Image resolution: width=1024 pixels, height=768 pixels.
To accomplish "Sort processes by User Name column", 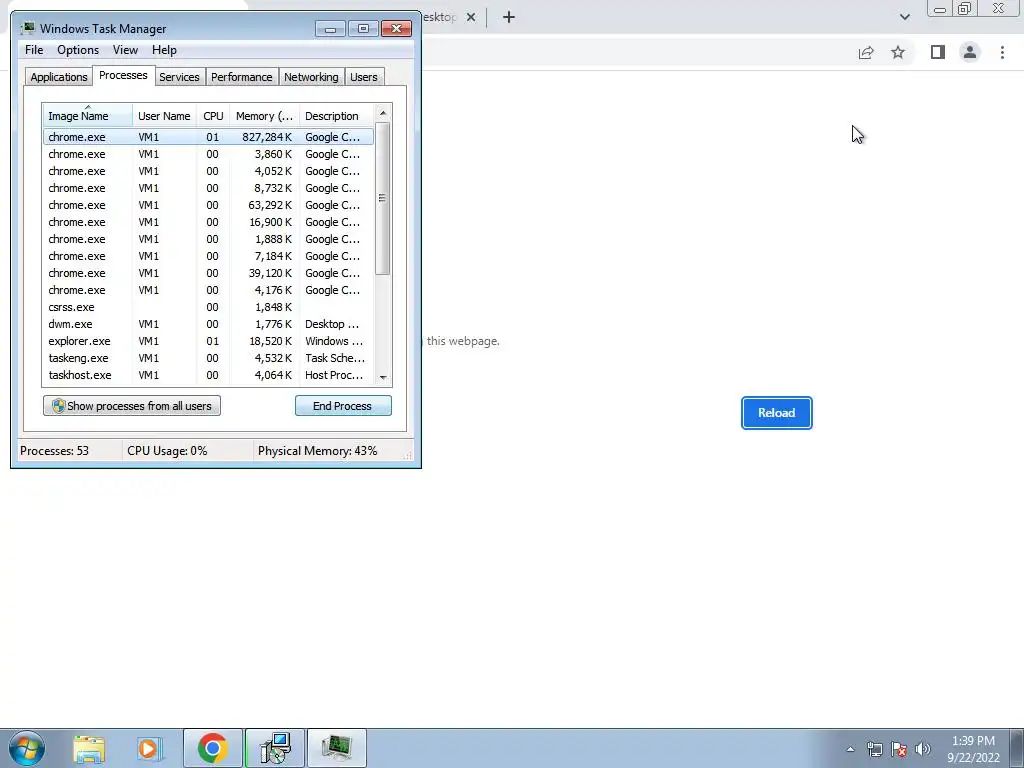I will click(x=164, y=116).
